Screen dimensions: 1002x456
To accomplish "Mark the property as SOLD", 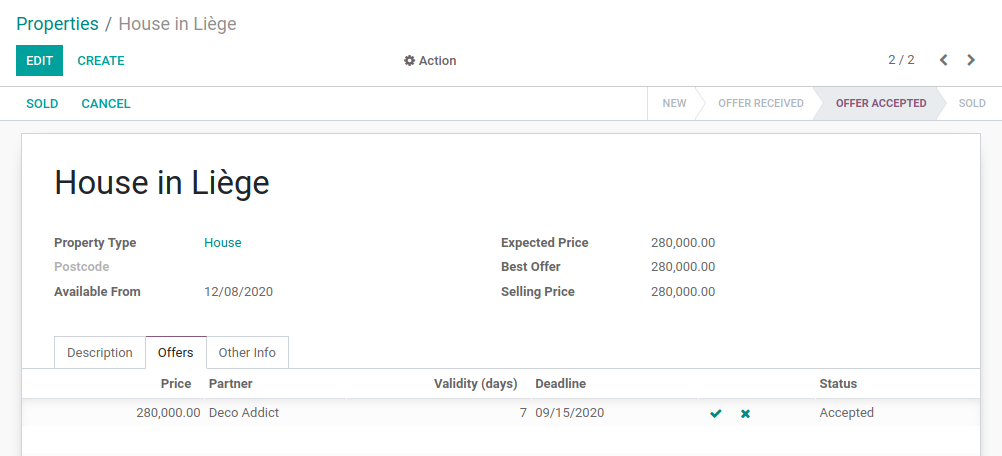I will tap(42, 104).
